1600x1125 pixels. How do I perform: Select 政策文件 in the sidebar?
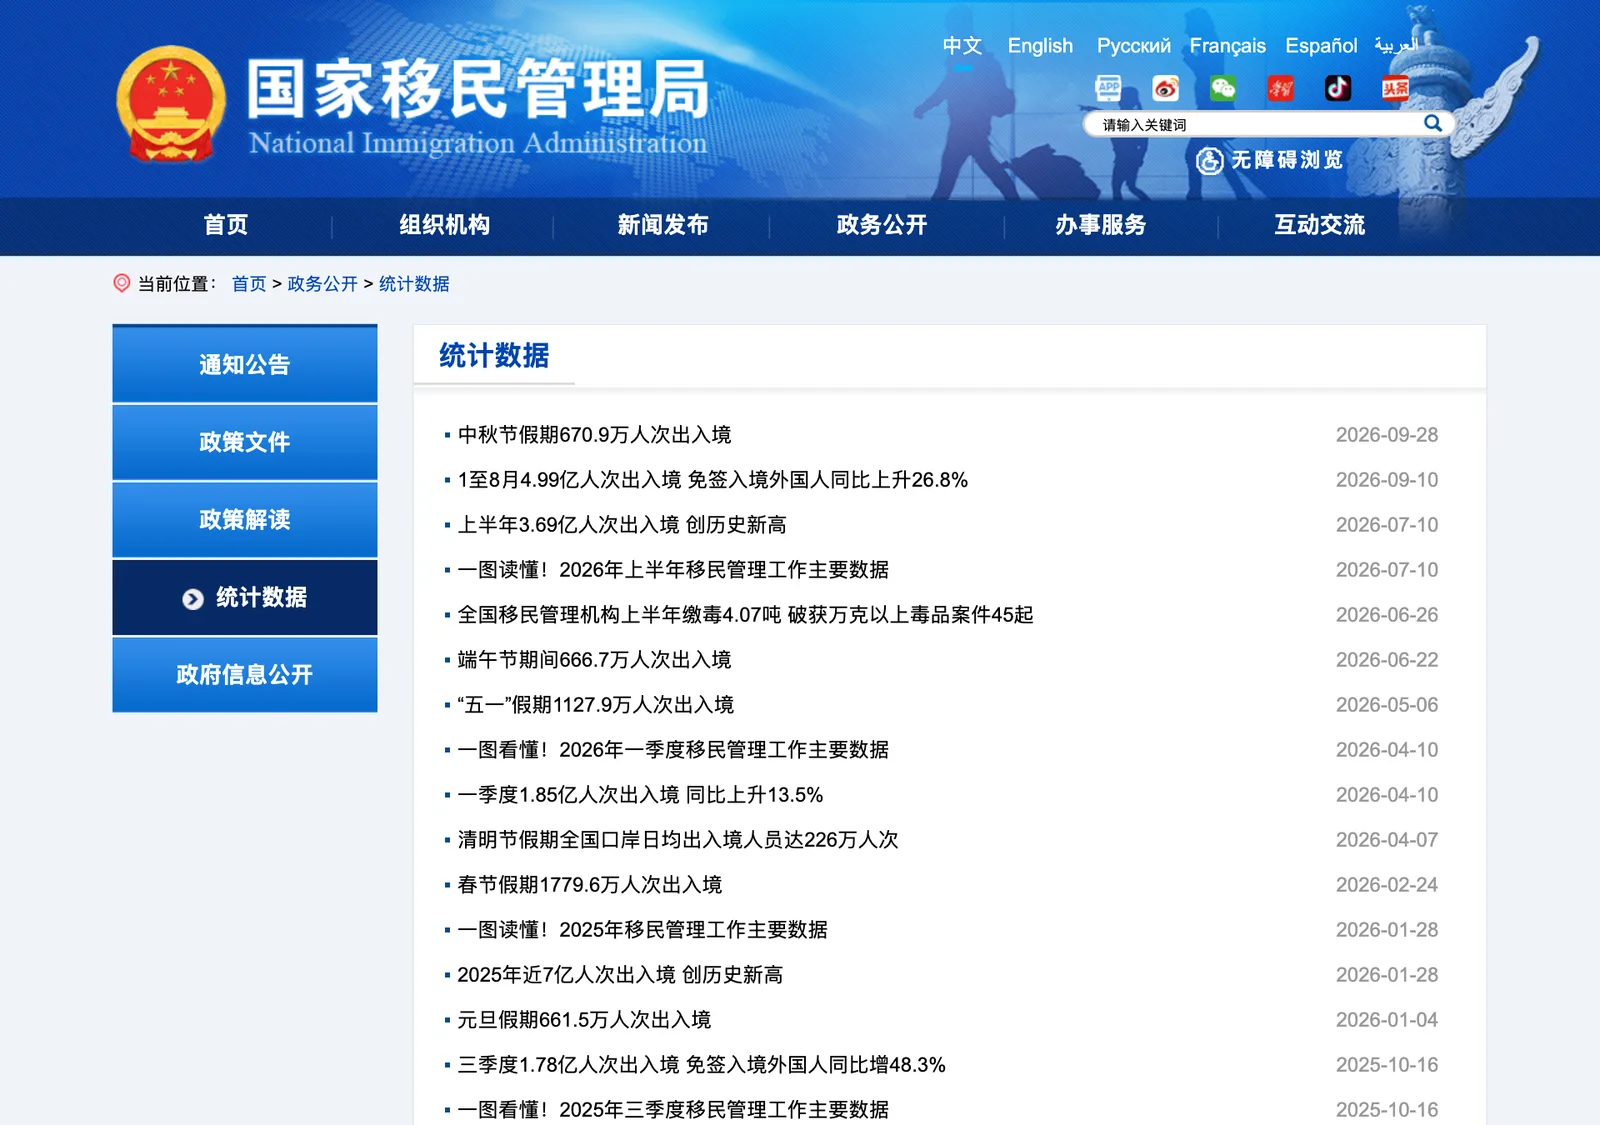click(x=245, y=442)
